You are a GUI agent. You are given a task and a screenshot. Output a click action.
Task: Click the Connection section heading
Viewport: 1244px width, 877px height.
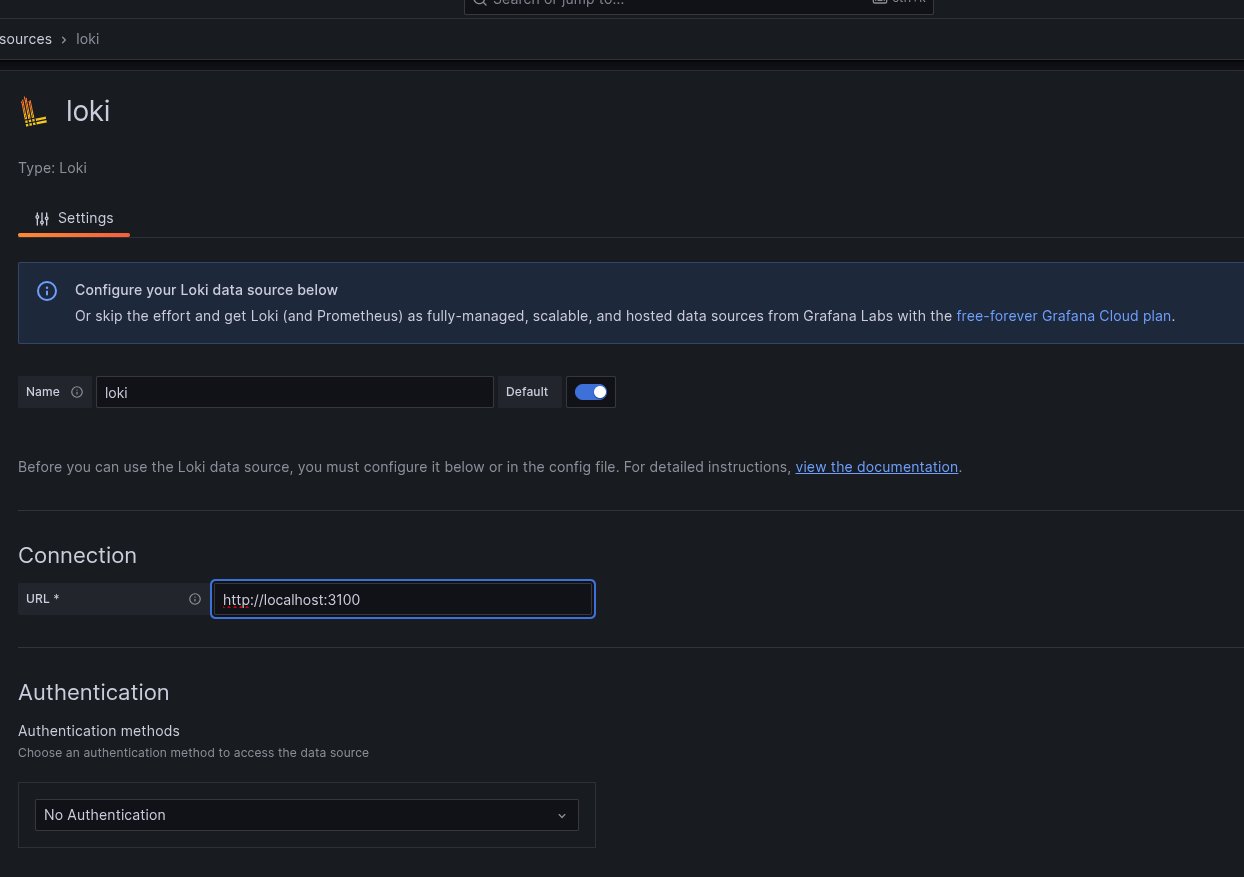77,555
